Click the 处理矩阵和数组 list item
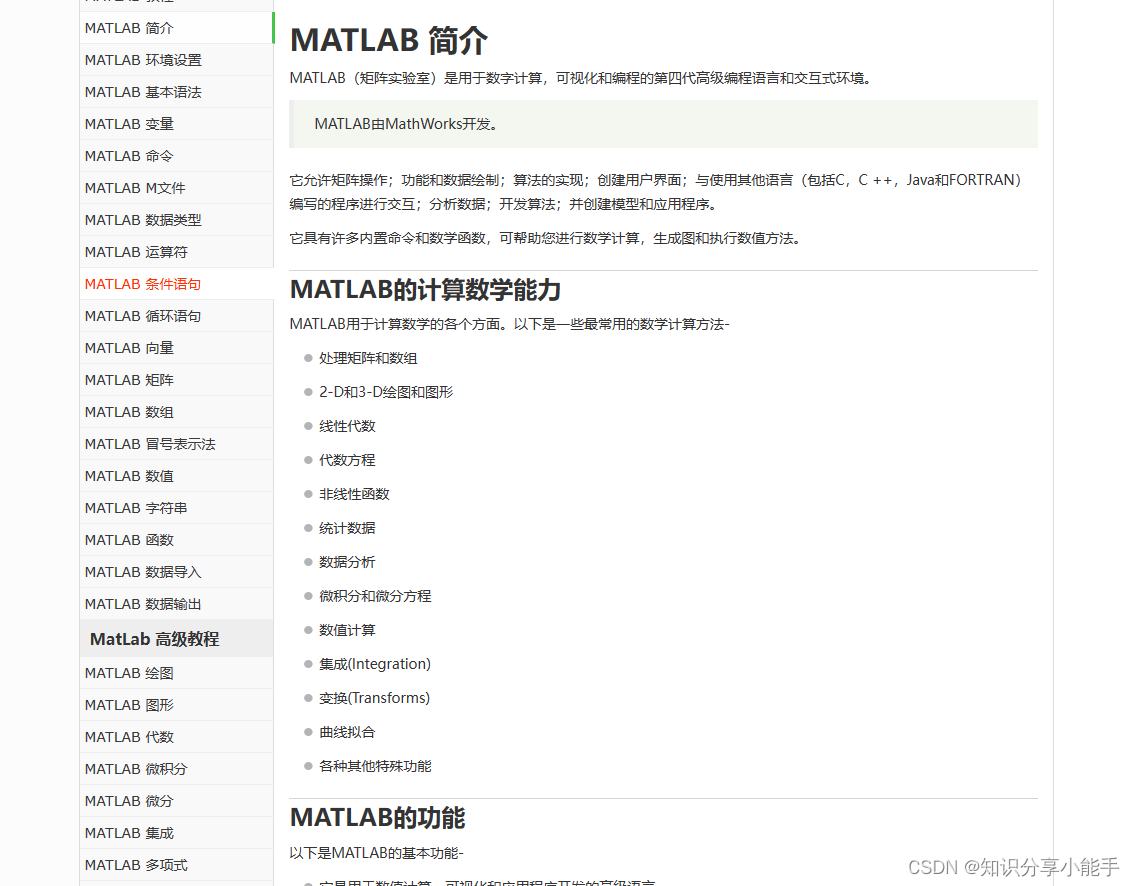This screenshot has height=886, width=1135. click(x=368, y=358)
